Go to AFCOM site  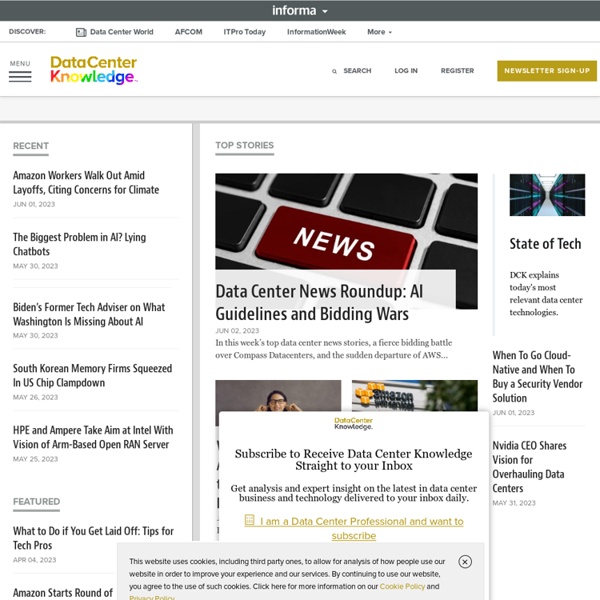coord(189,32)
